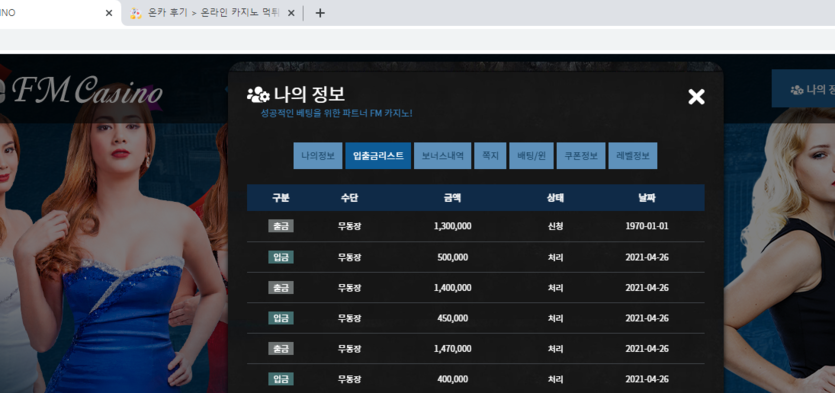Viewport: 835px width, 393px height.
Task: Click the 입금 badge in the 400,000 row
Action: 281,379
